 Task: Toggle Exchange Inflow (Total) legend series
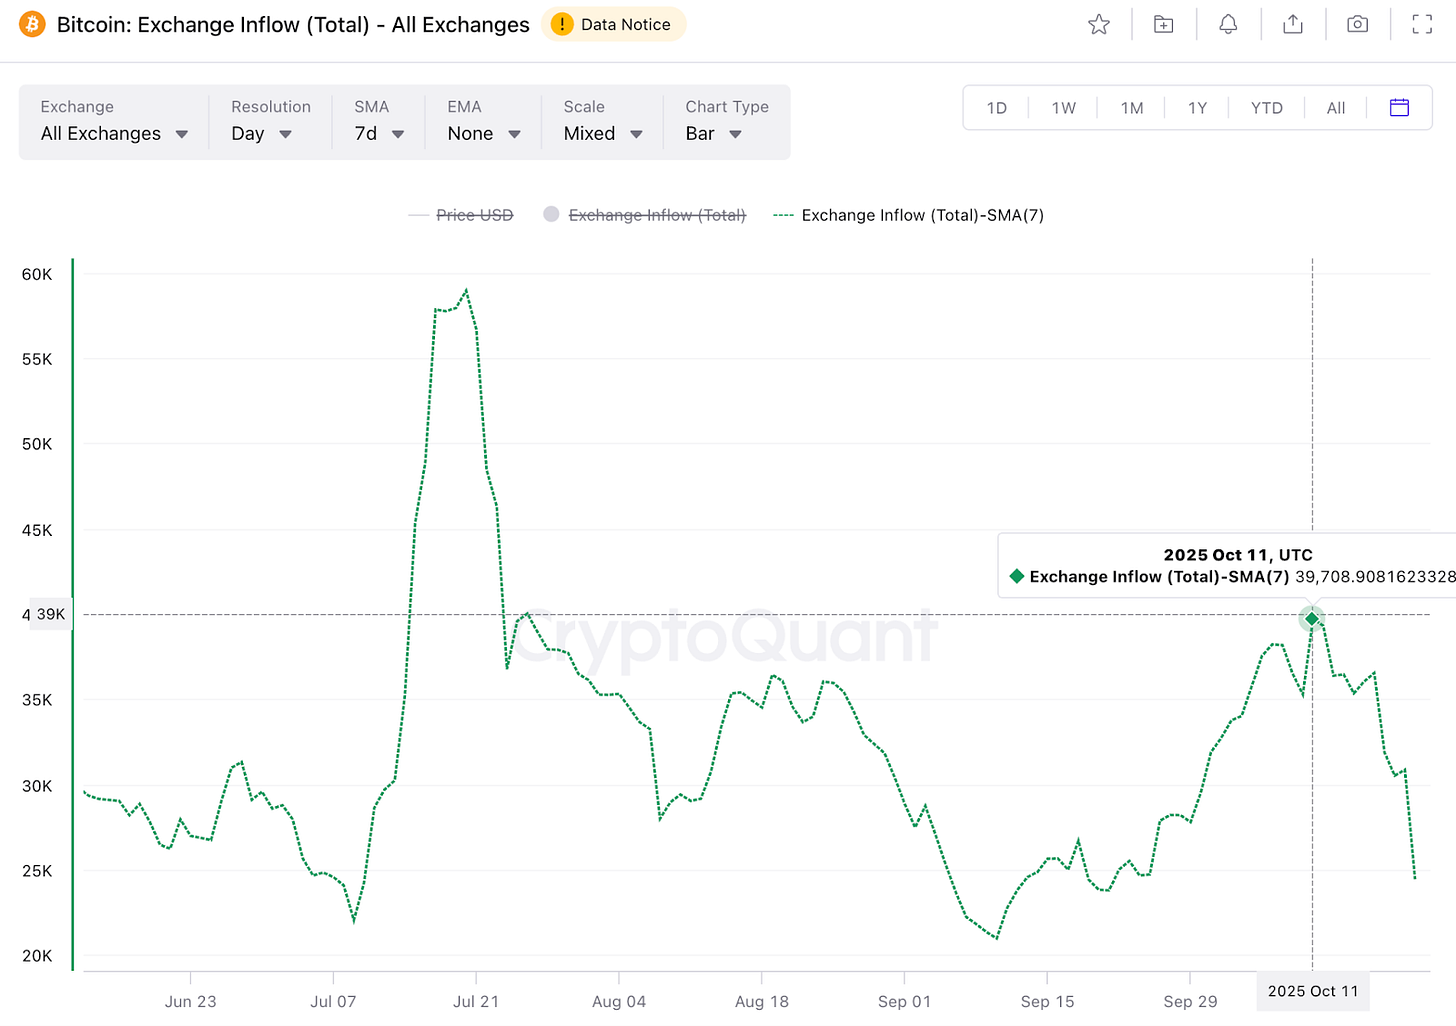[656, 215]
